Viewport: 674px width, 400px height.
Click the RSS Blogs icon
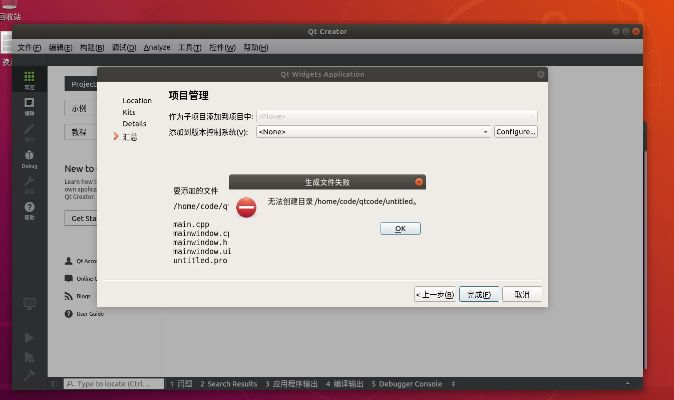click(69, 296)
